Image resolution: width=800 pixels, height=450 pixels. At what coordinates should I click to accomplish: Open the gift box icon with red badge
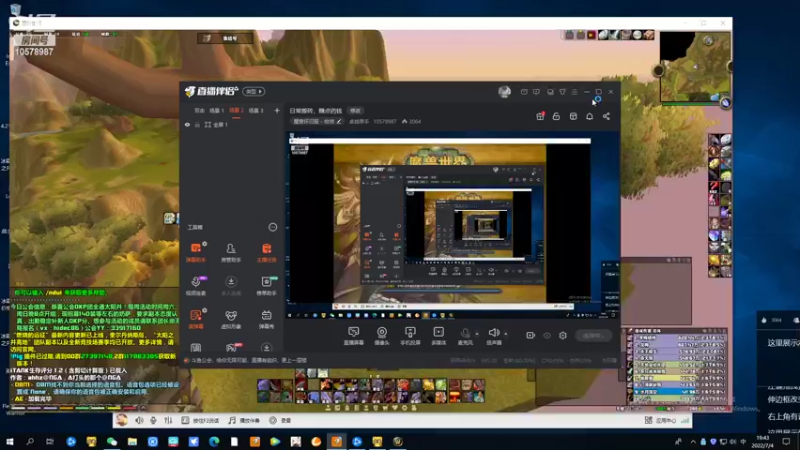coord(540,116)
